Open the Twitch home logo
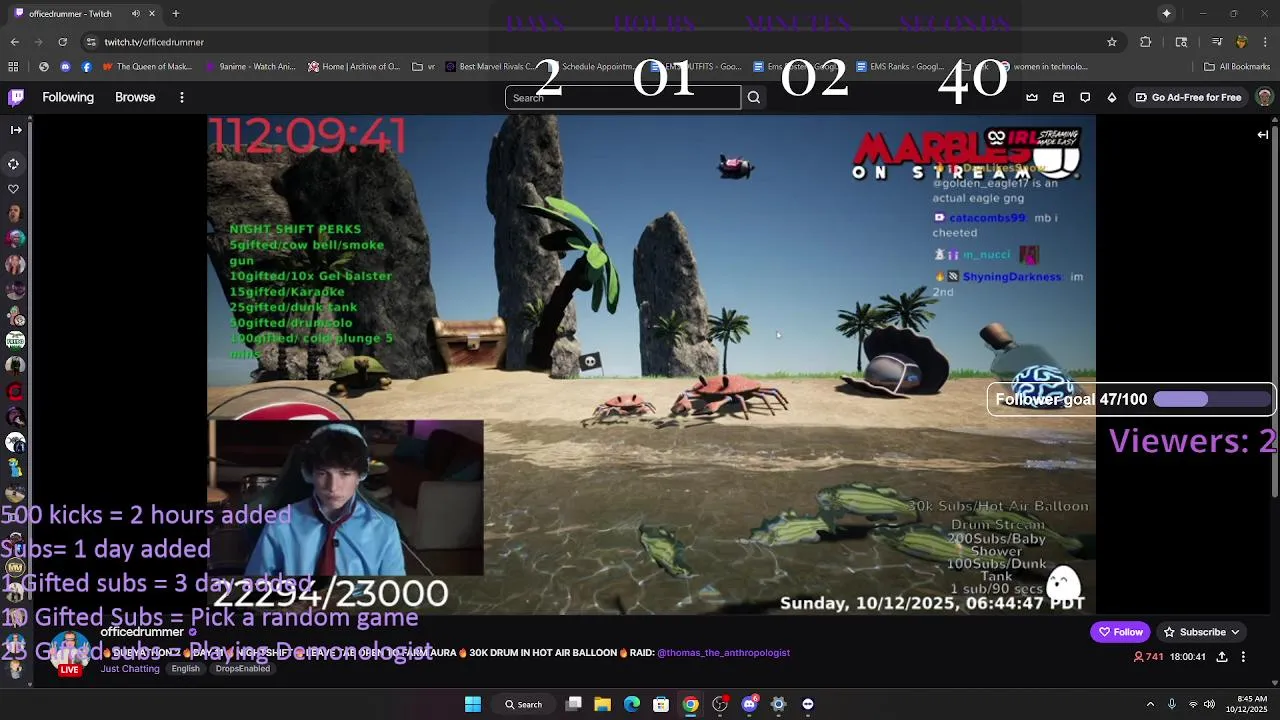The width and height of the screenshot is (1280, 720). pos(16,97)
